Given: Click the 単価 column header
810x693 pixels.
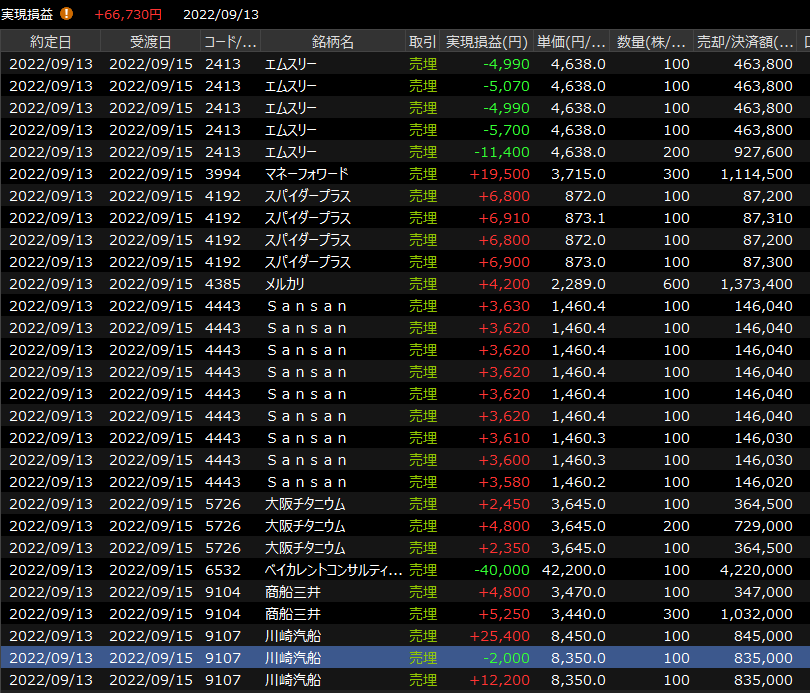Looking at the screenshot, I should click(571, 42).
